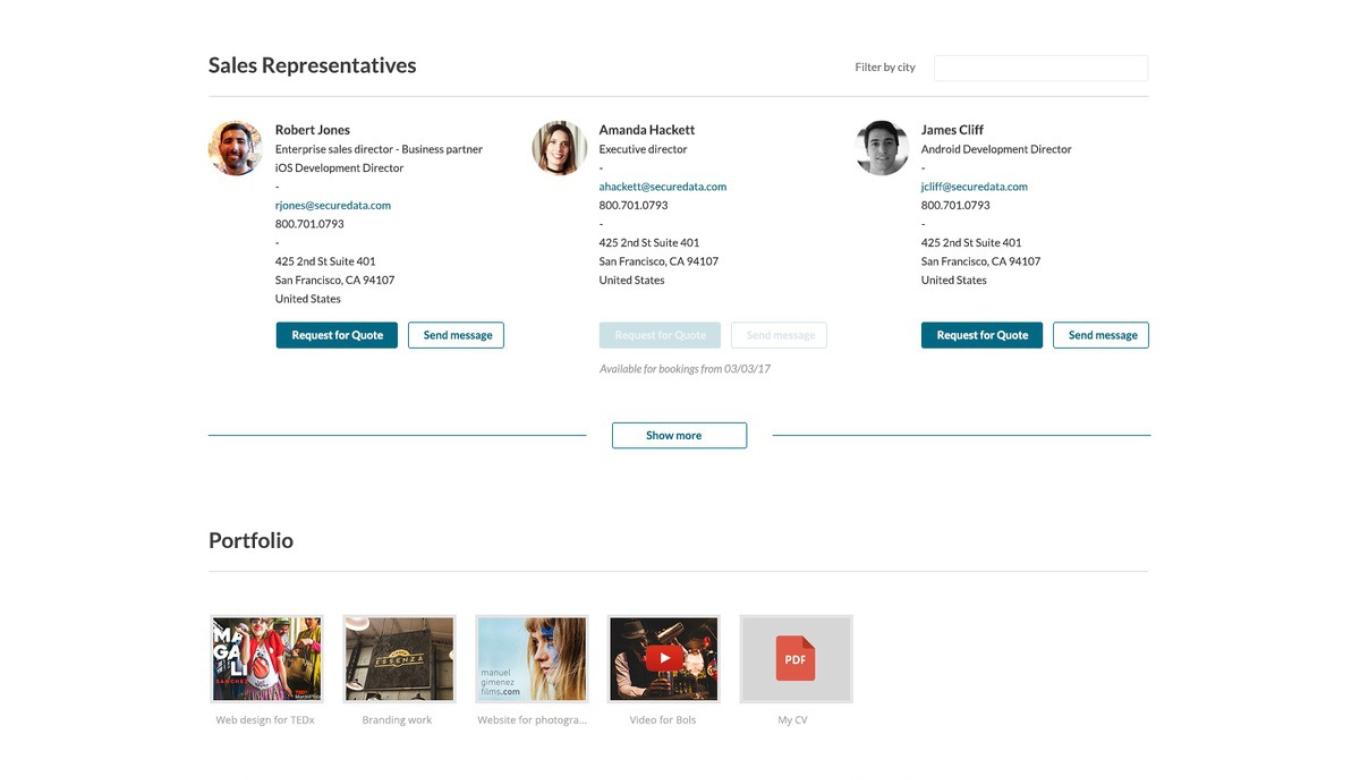
Task: Click Amanda Hackett's disabled Send message
Action: tap(779, 335)
